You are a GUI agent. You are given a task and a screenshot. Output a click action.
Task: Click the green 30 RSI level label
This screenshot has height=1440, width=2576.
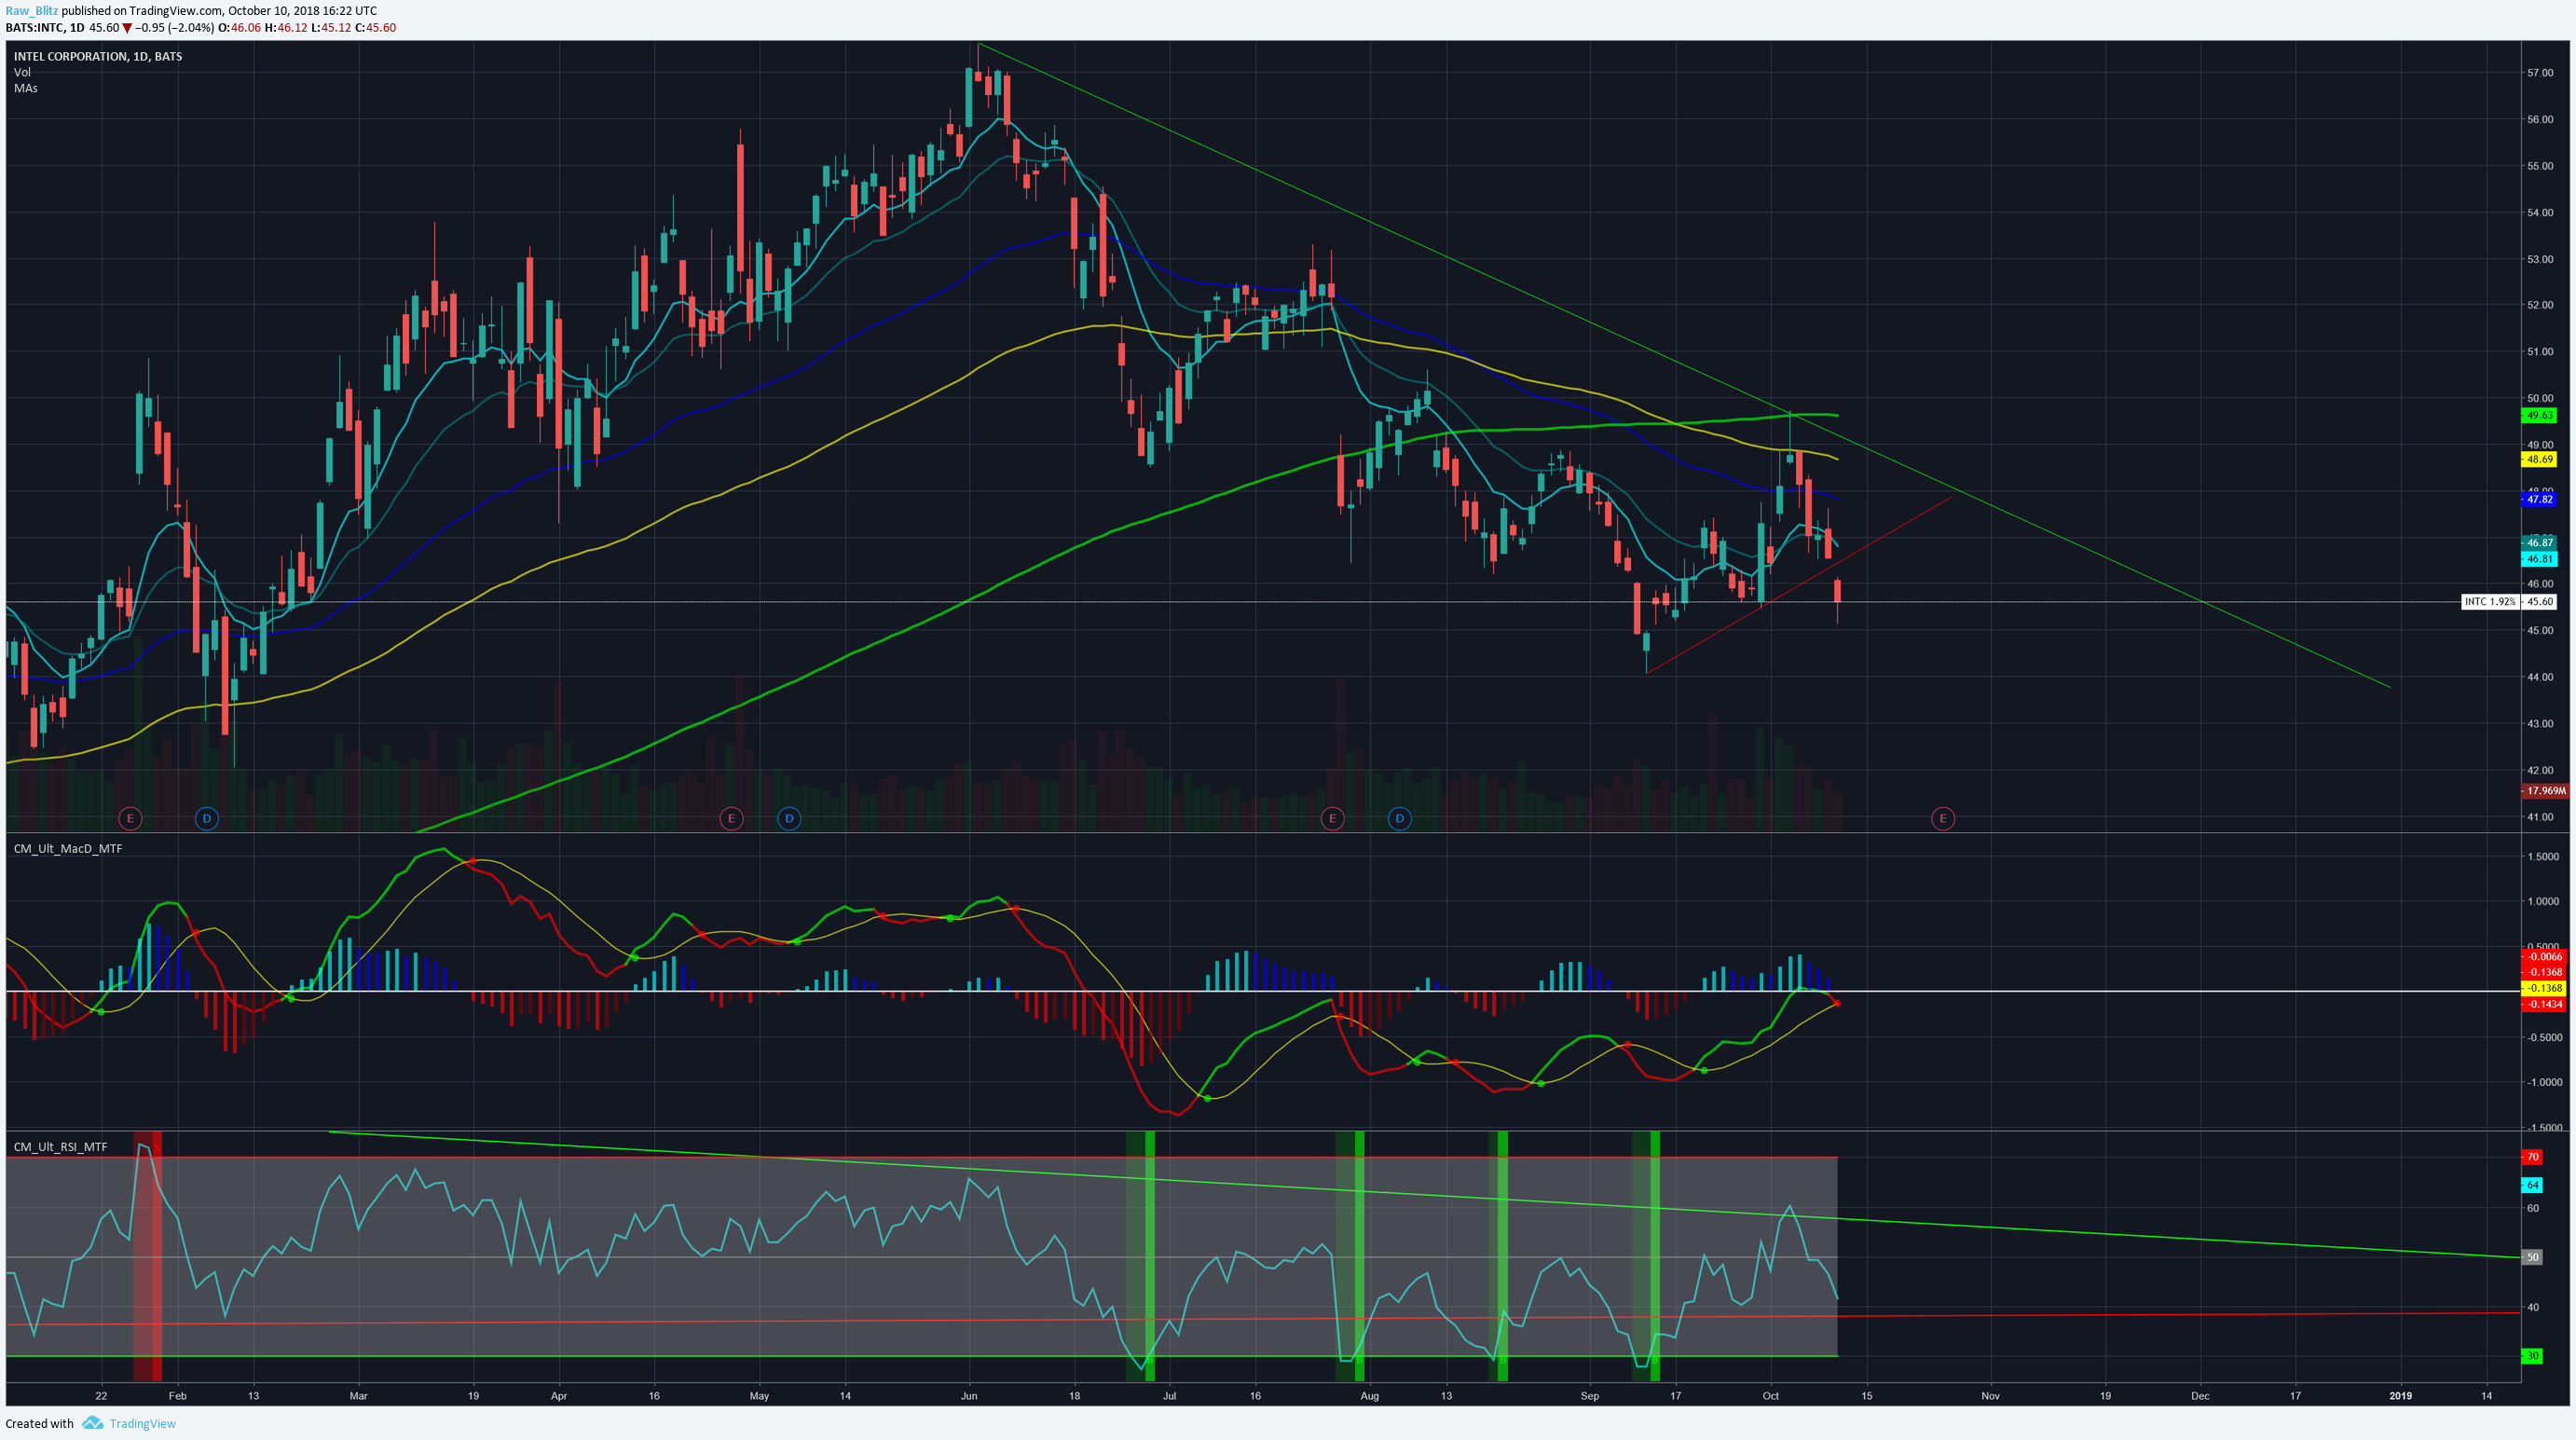coord(2532,1356)
